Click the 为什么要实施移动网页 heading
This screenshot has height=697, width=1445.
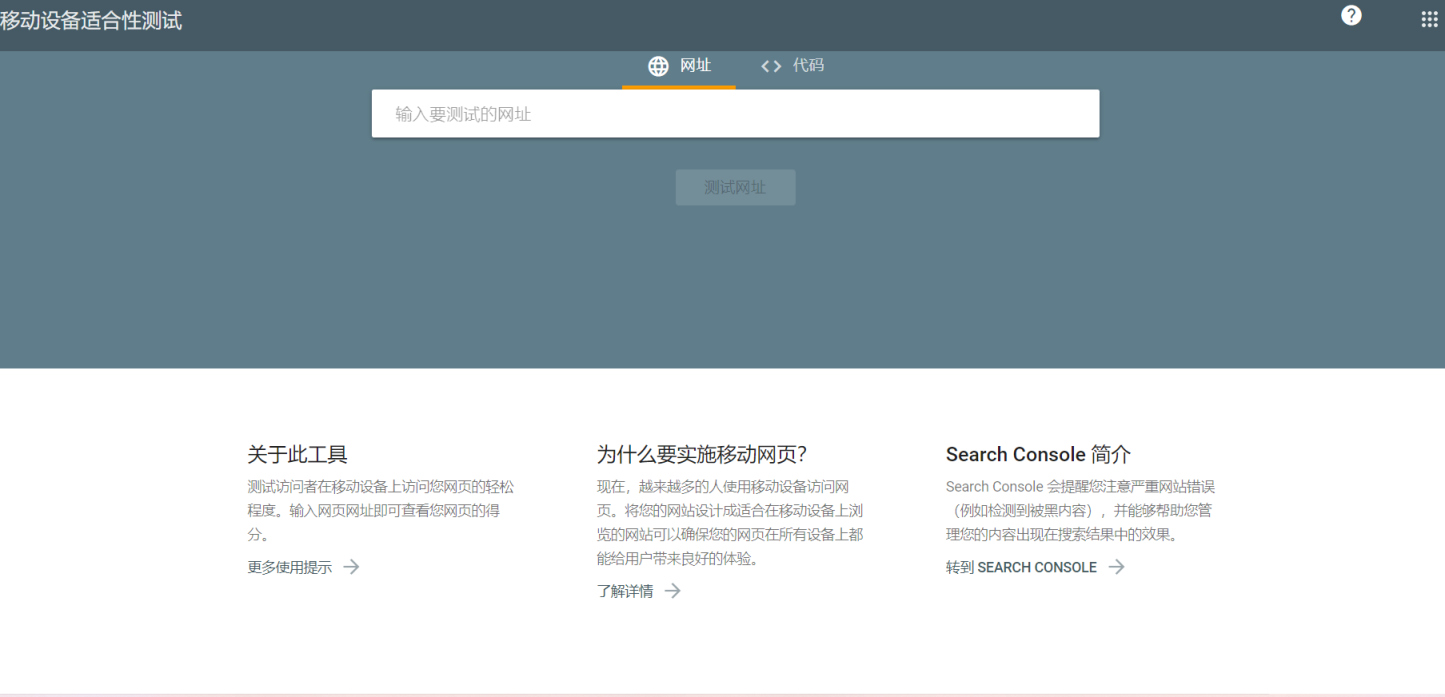click(700, 454)
